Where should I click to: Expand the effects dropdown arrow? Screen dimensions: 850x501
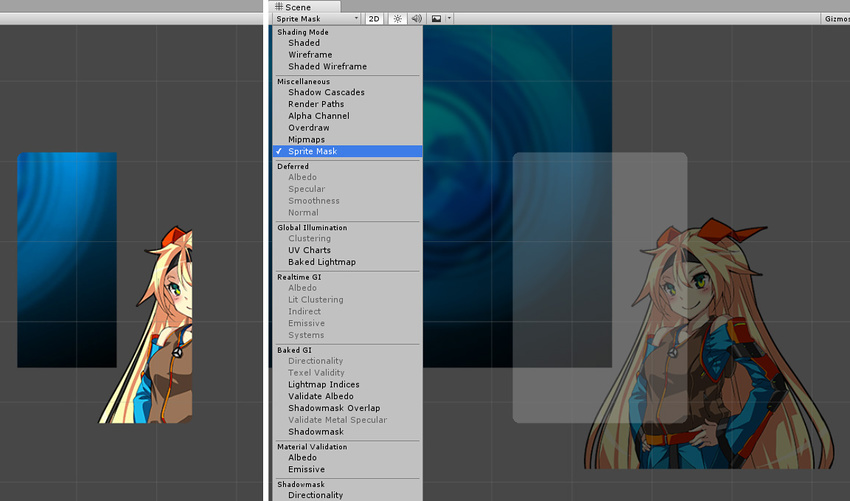450,18
